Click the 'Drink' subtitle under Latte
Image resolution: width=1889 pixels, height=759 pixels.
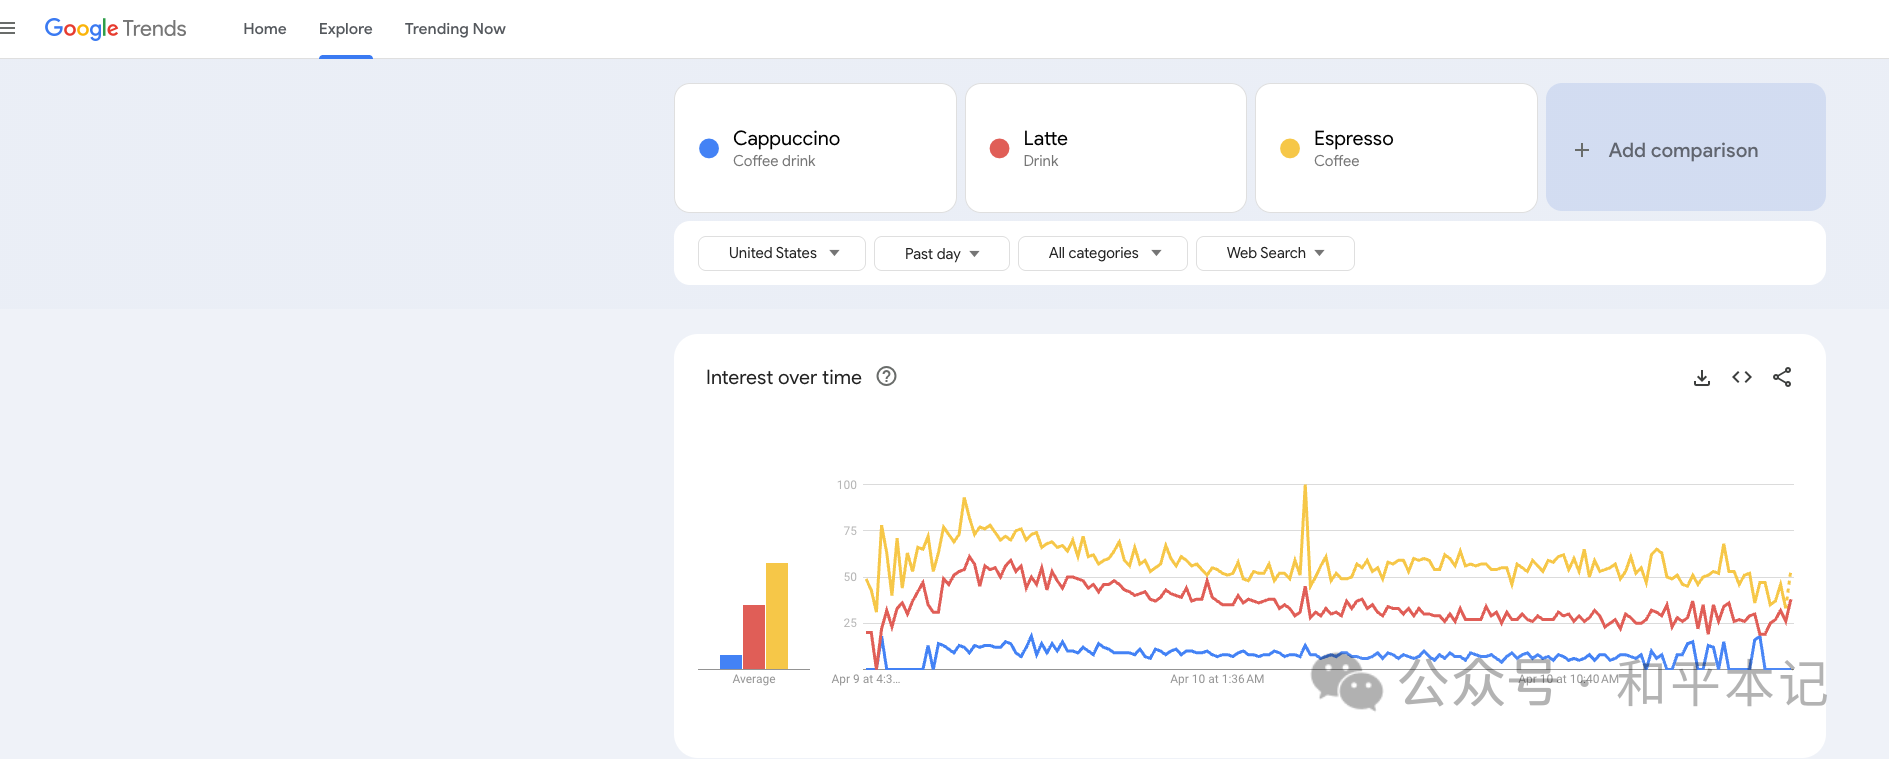click(1041, 161)
